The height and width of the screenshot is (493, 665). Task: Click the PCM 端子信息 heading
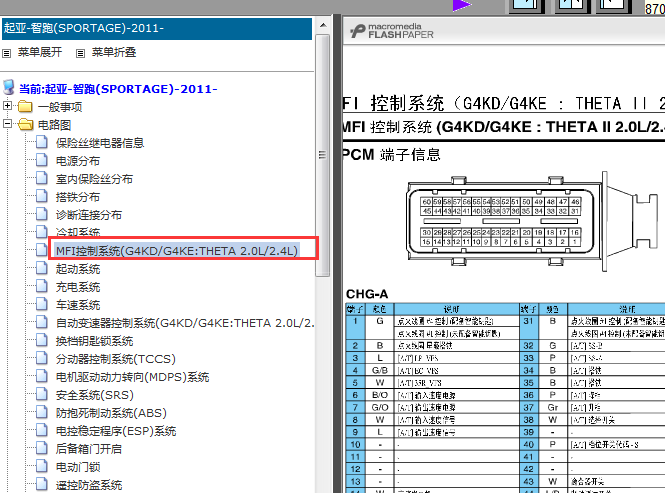point(391,155)
